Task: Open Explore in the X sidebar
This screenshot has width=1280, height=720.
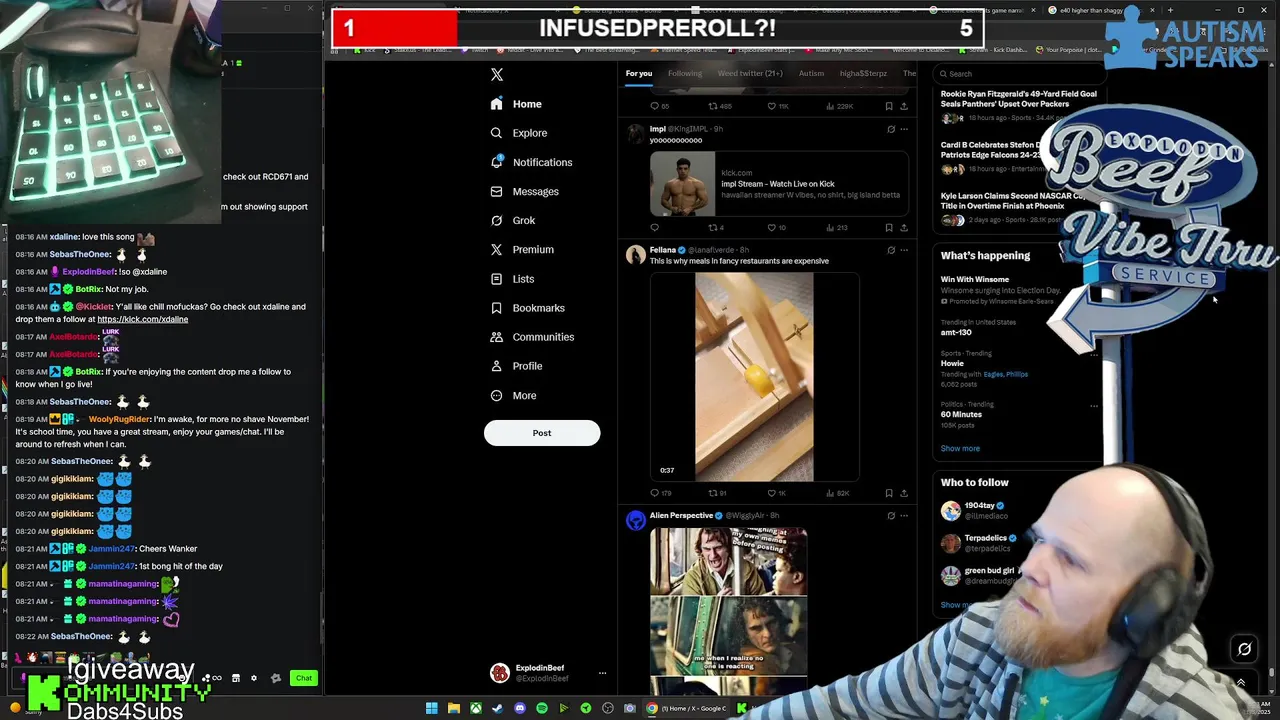Action: coord(518,133)
